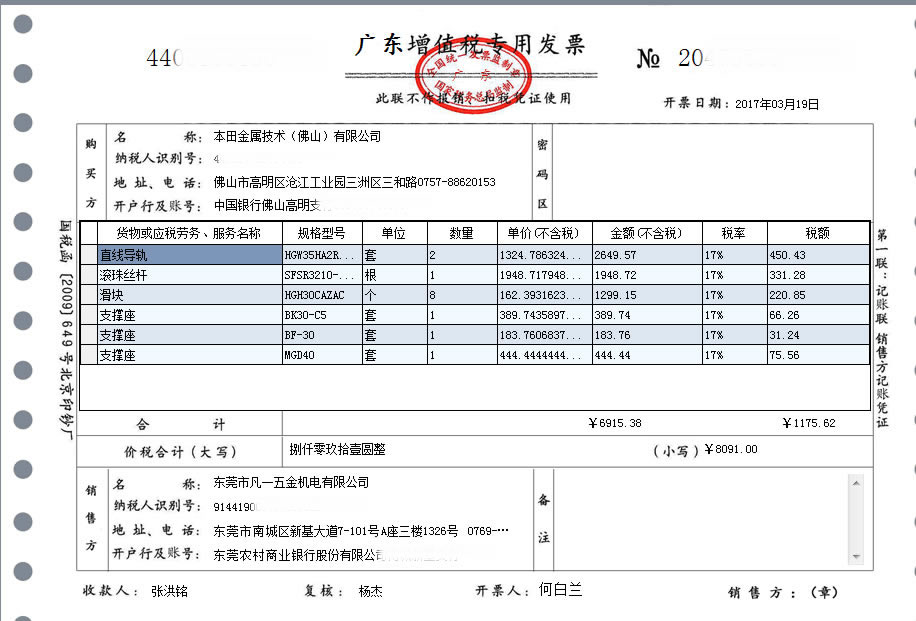Viewport: 916px width, 621px height.
Task: Click the BF-30 specification cell
Action: [322, 335]
